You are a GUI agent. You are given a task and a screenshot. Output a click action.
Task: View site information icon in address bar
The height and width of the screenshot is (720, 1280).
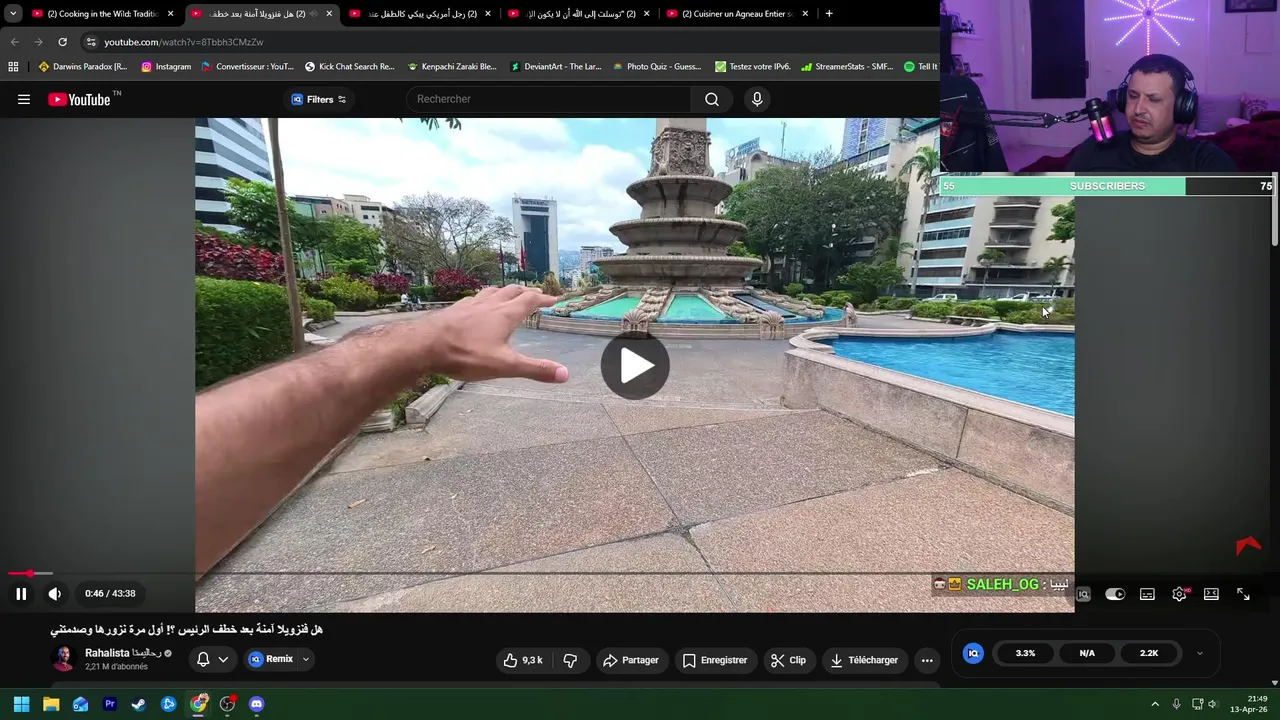pyautogui.click(x=91, y=42)
